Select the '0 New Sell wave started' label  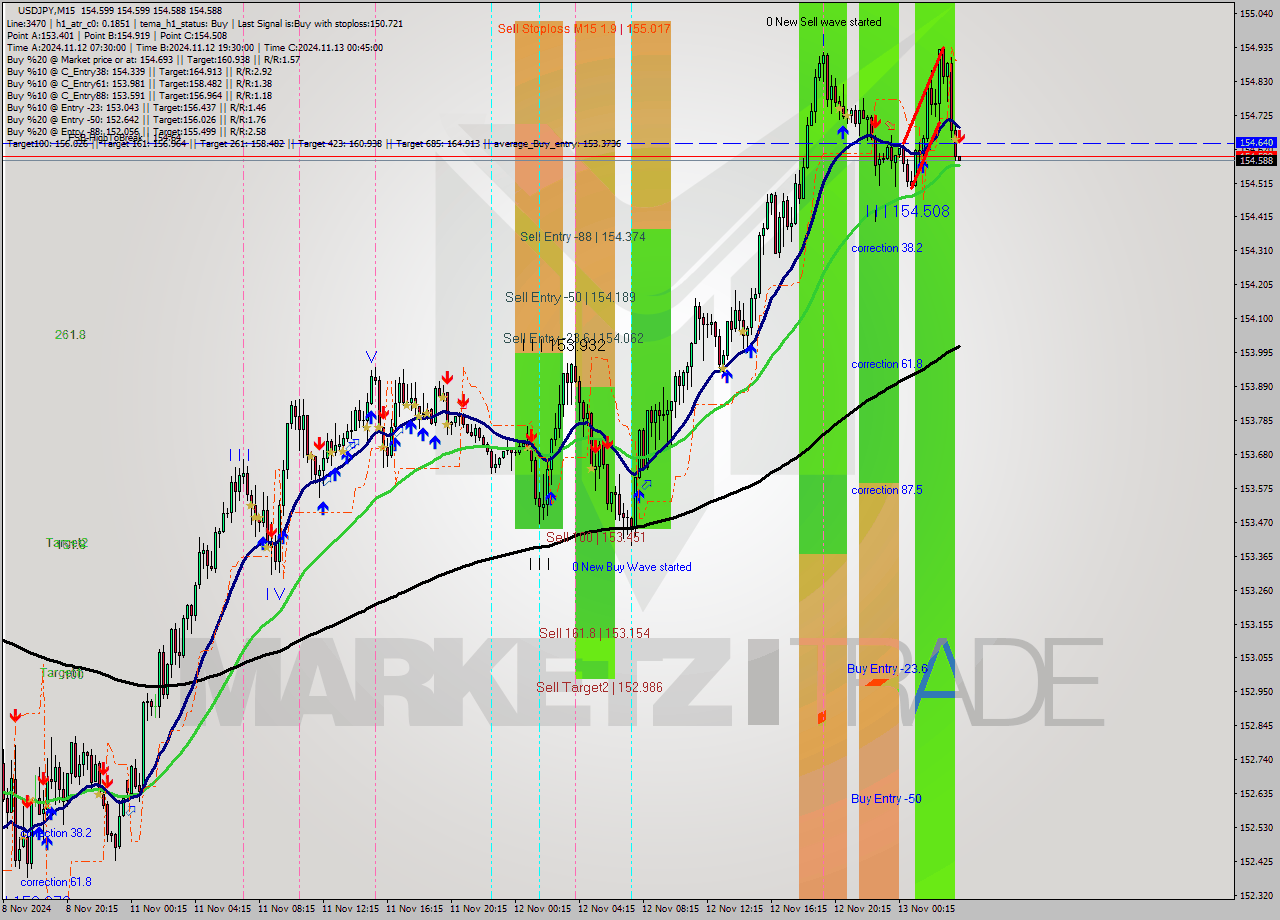point(824,22)
